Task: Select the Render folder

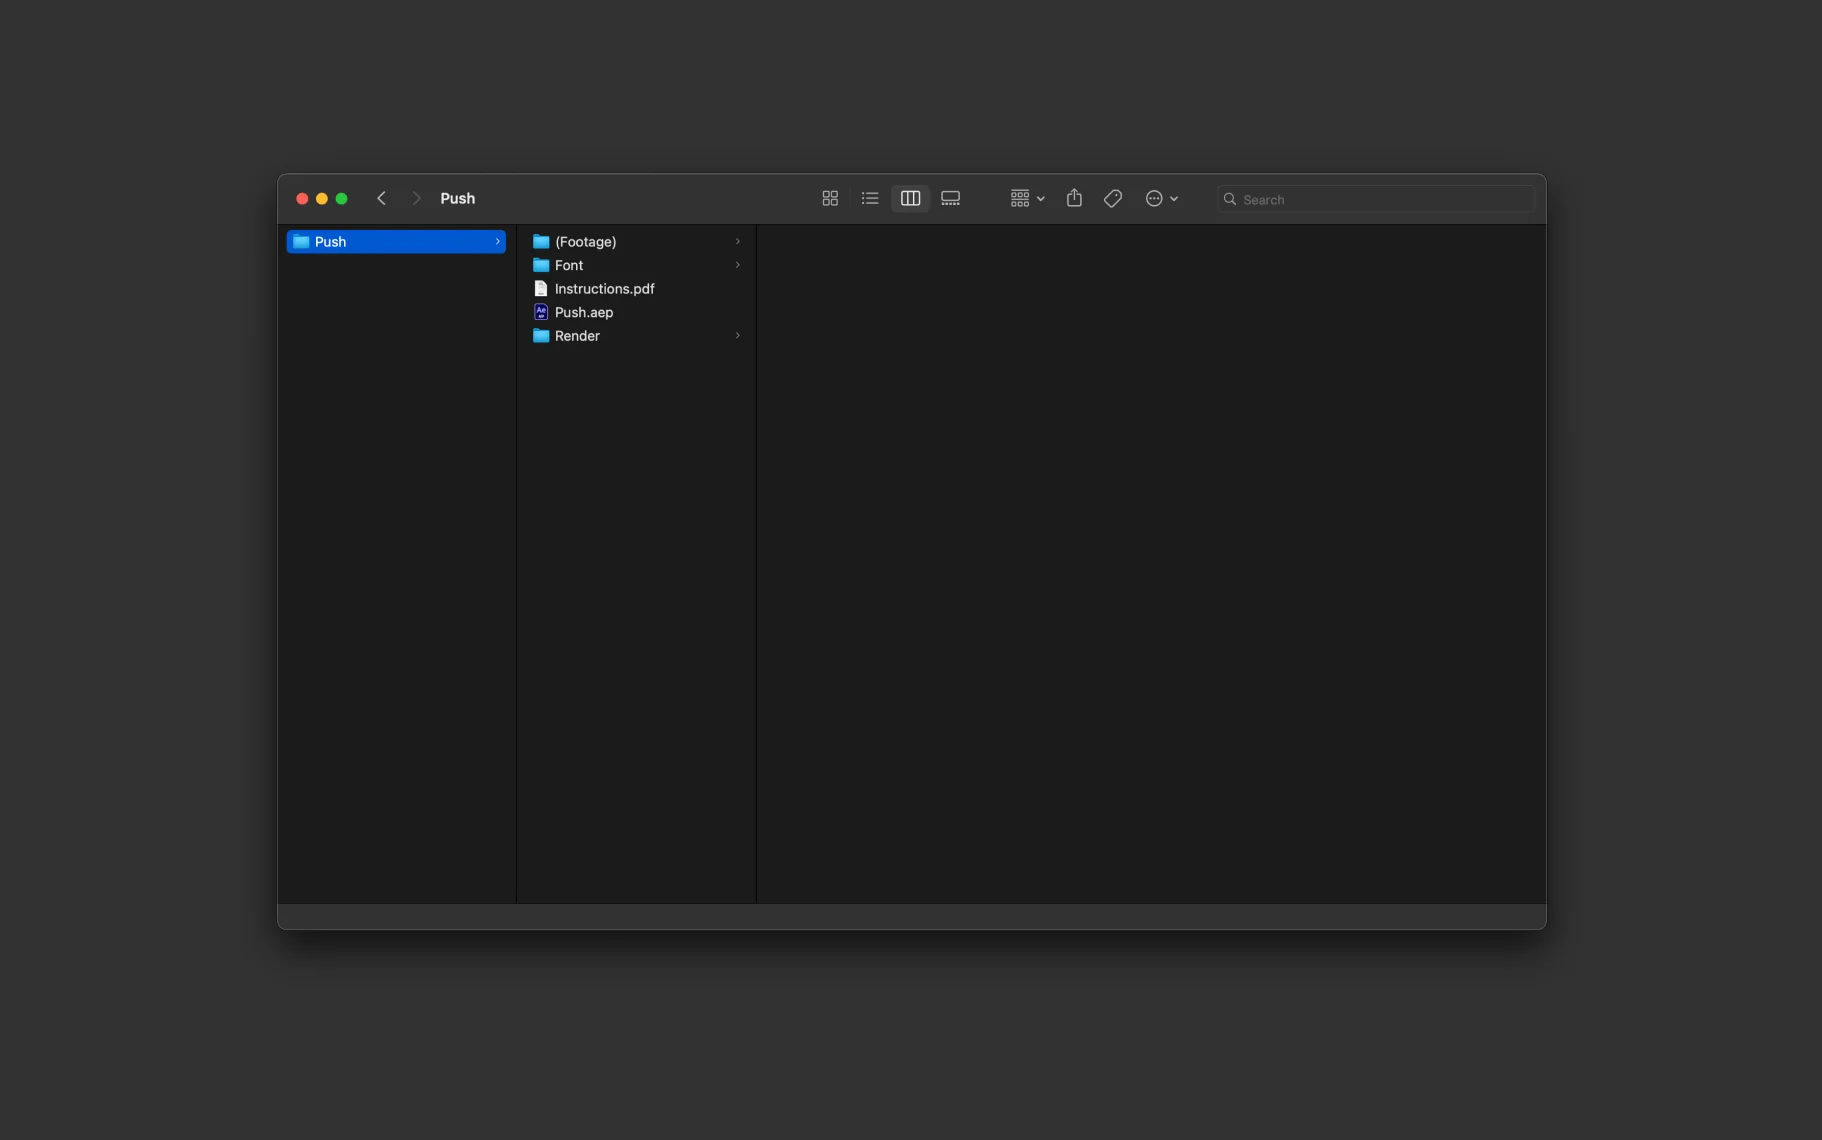Action: pos(636,335)
